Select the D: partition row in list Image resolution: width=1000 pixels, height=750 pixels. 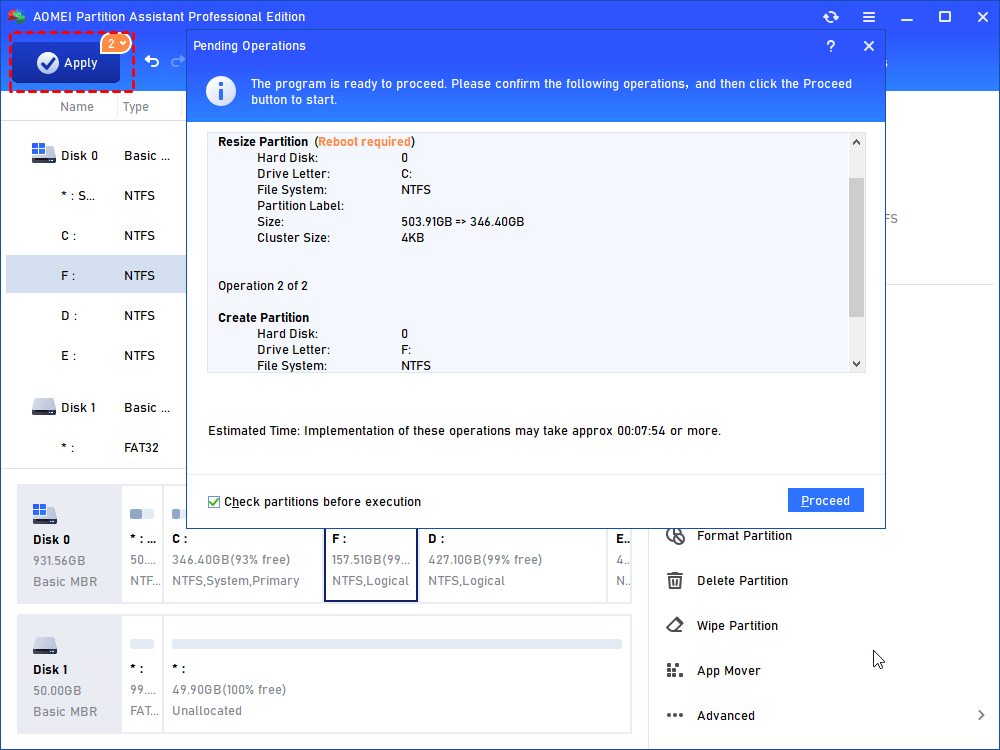[x=95, y=316]
